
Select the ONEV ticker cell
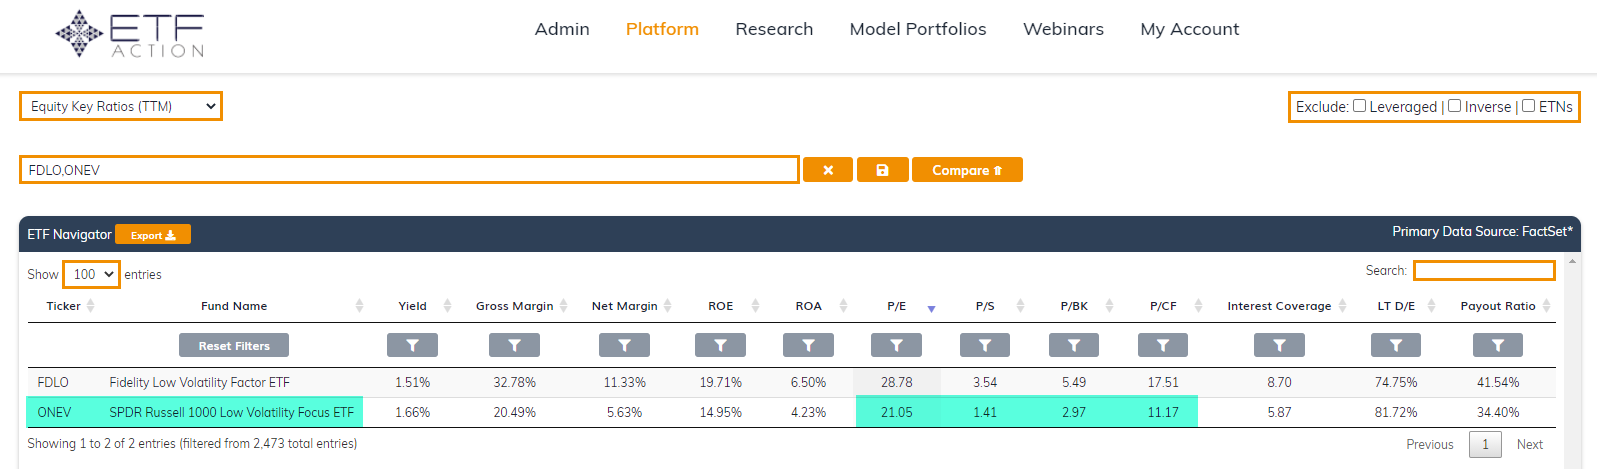click(54, 412)
